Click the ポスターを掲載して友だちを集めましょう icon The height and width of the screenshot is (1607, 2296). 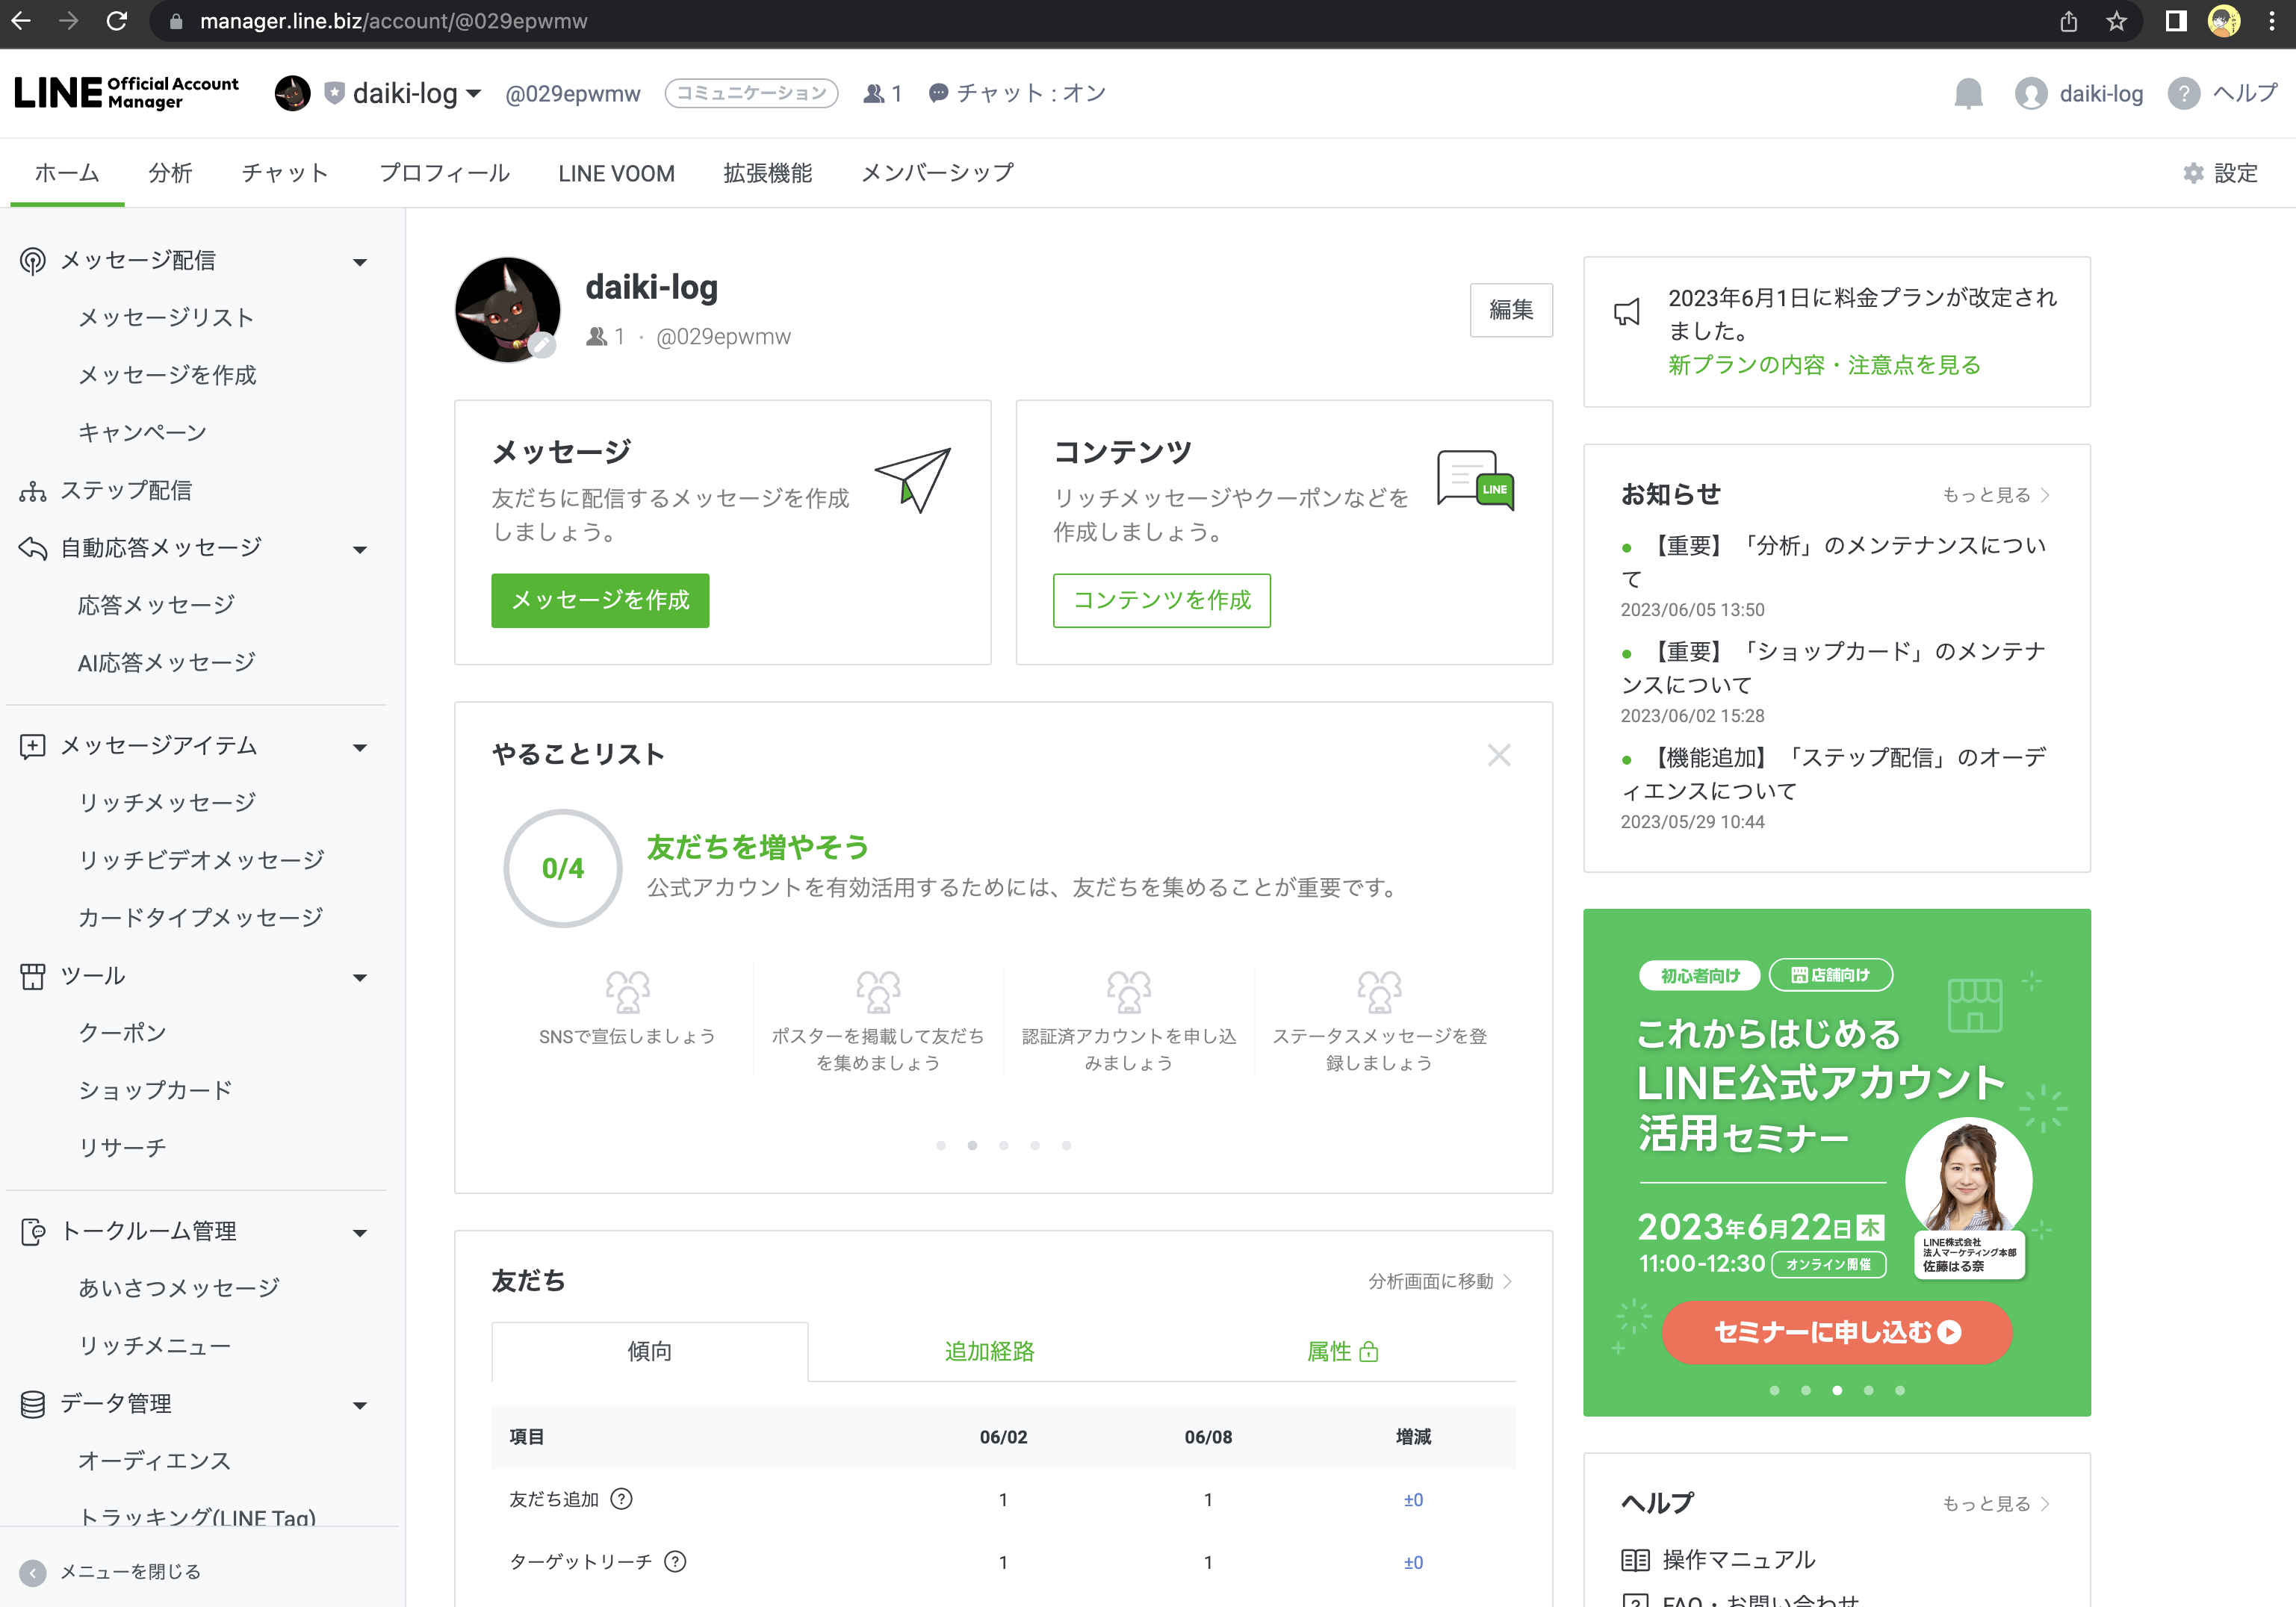878,992
